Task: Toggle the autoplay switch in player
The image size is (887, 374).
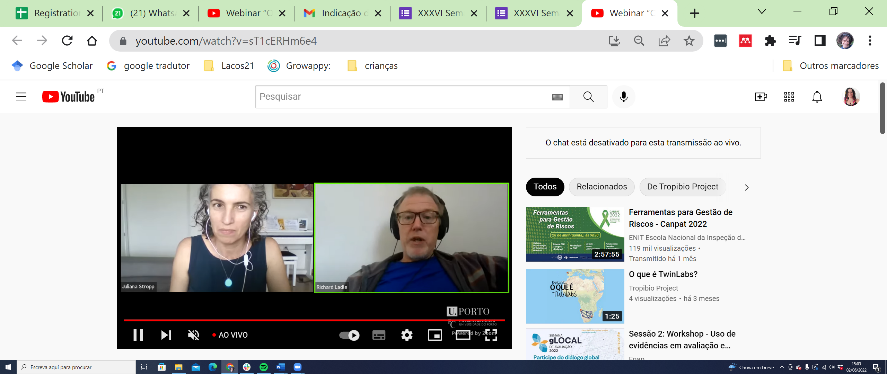Action: pyautogui.click(x=349, y=335)
